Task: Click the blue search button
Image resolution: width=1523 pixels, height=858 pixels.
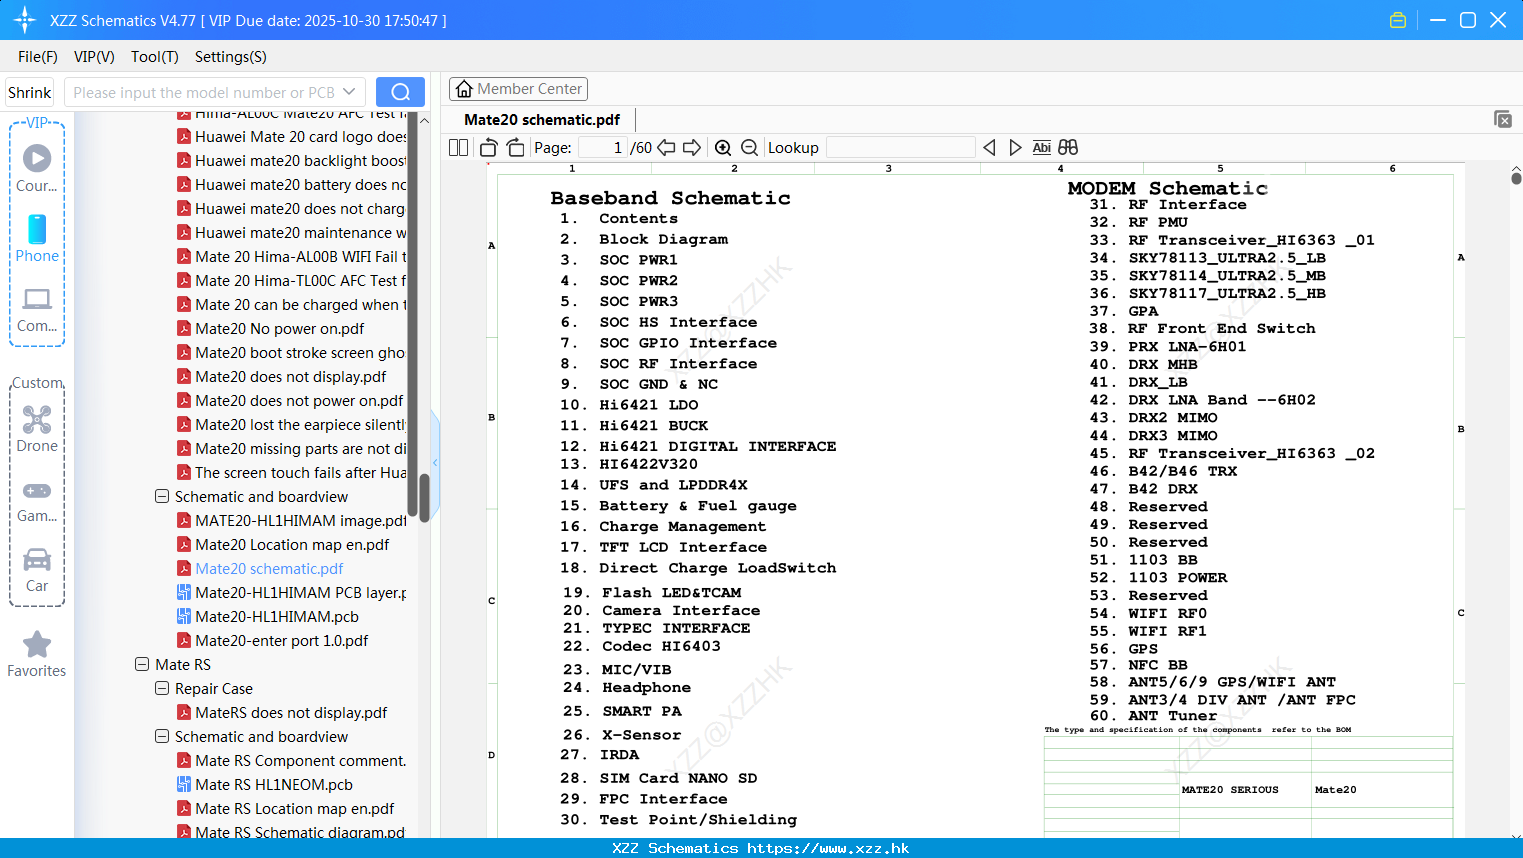Action: tap(400, 92)
